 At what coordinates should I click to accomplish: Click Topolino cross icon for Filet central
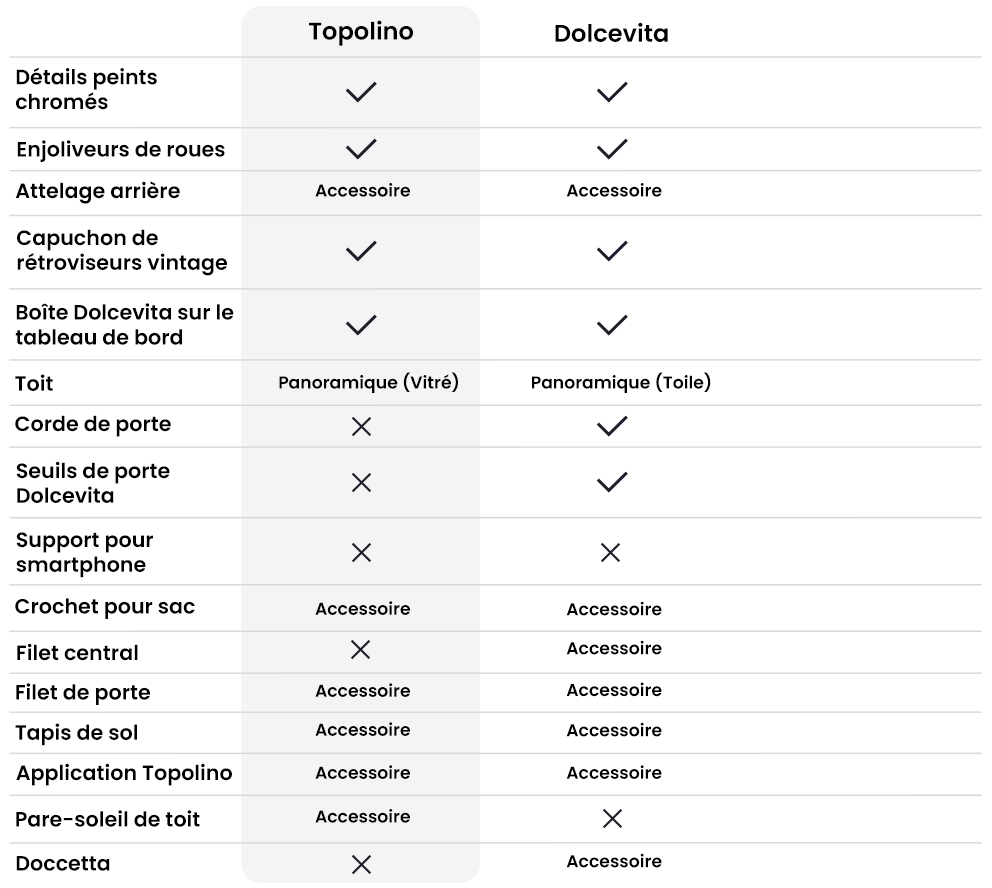[361, 650]
